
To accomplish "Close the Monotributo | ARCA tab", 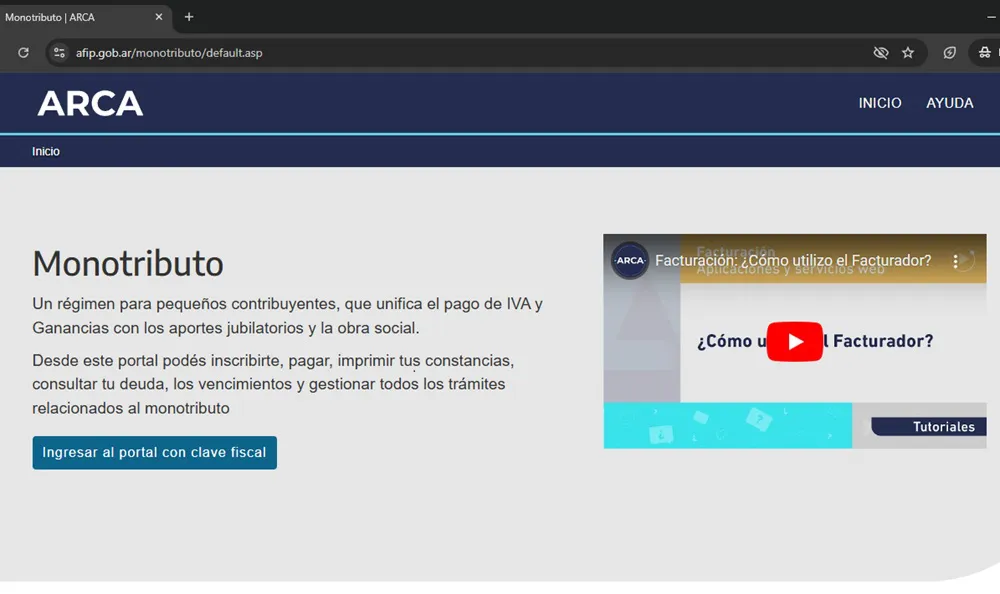I will [x=159, y=17].
